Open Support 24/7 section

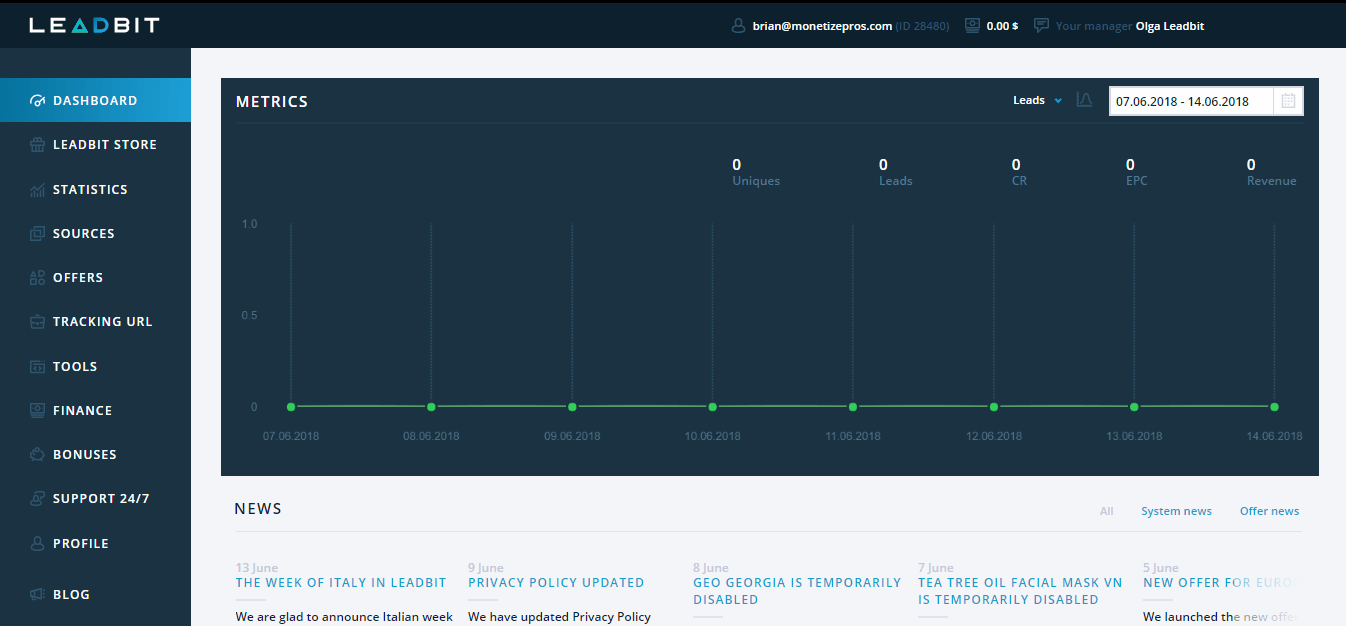(x=100, y=499)
